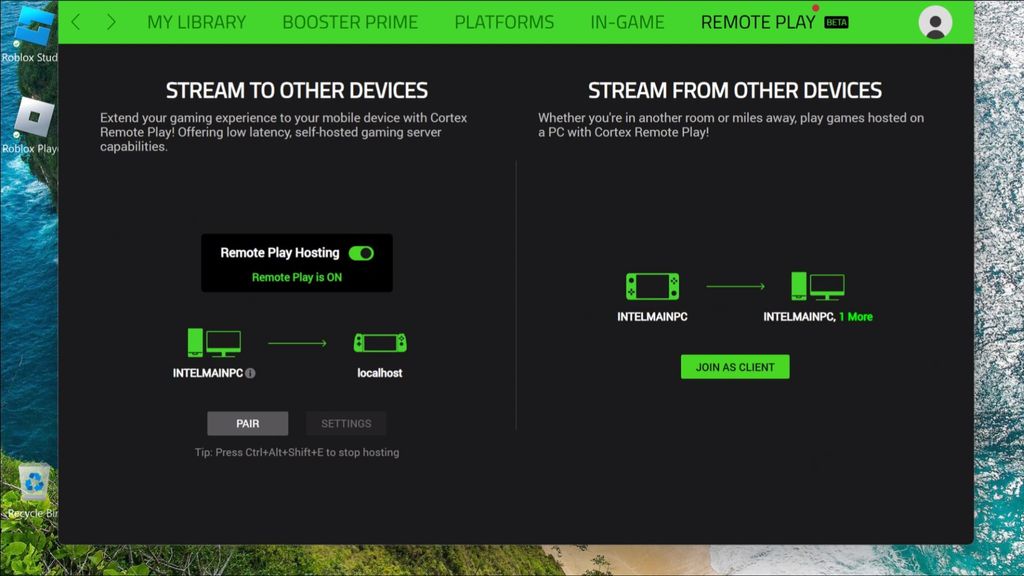Image resolution: width=1024 pixels, height=576 pixels.
Task: Click the localhost handheld device icon
Action: tap(379, 343)
